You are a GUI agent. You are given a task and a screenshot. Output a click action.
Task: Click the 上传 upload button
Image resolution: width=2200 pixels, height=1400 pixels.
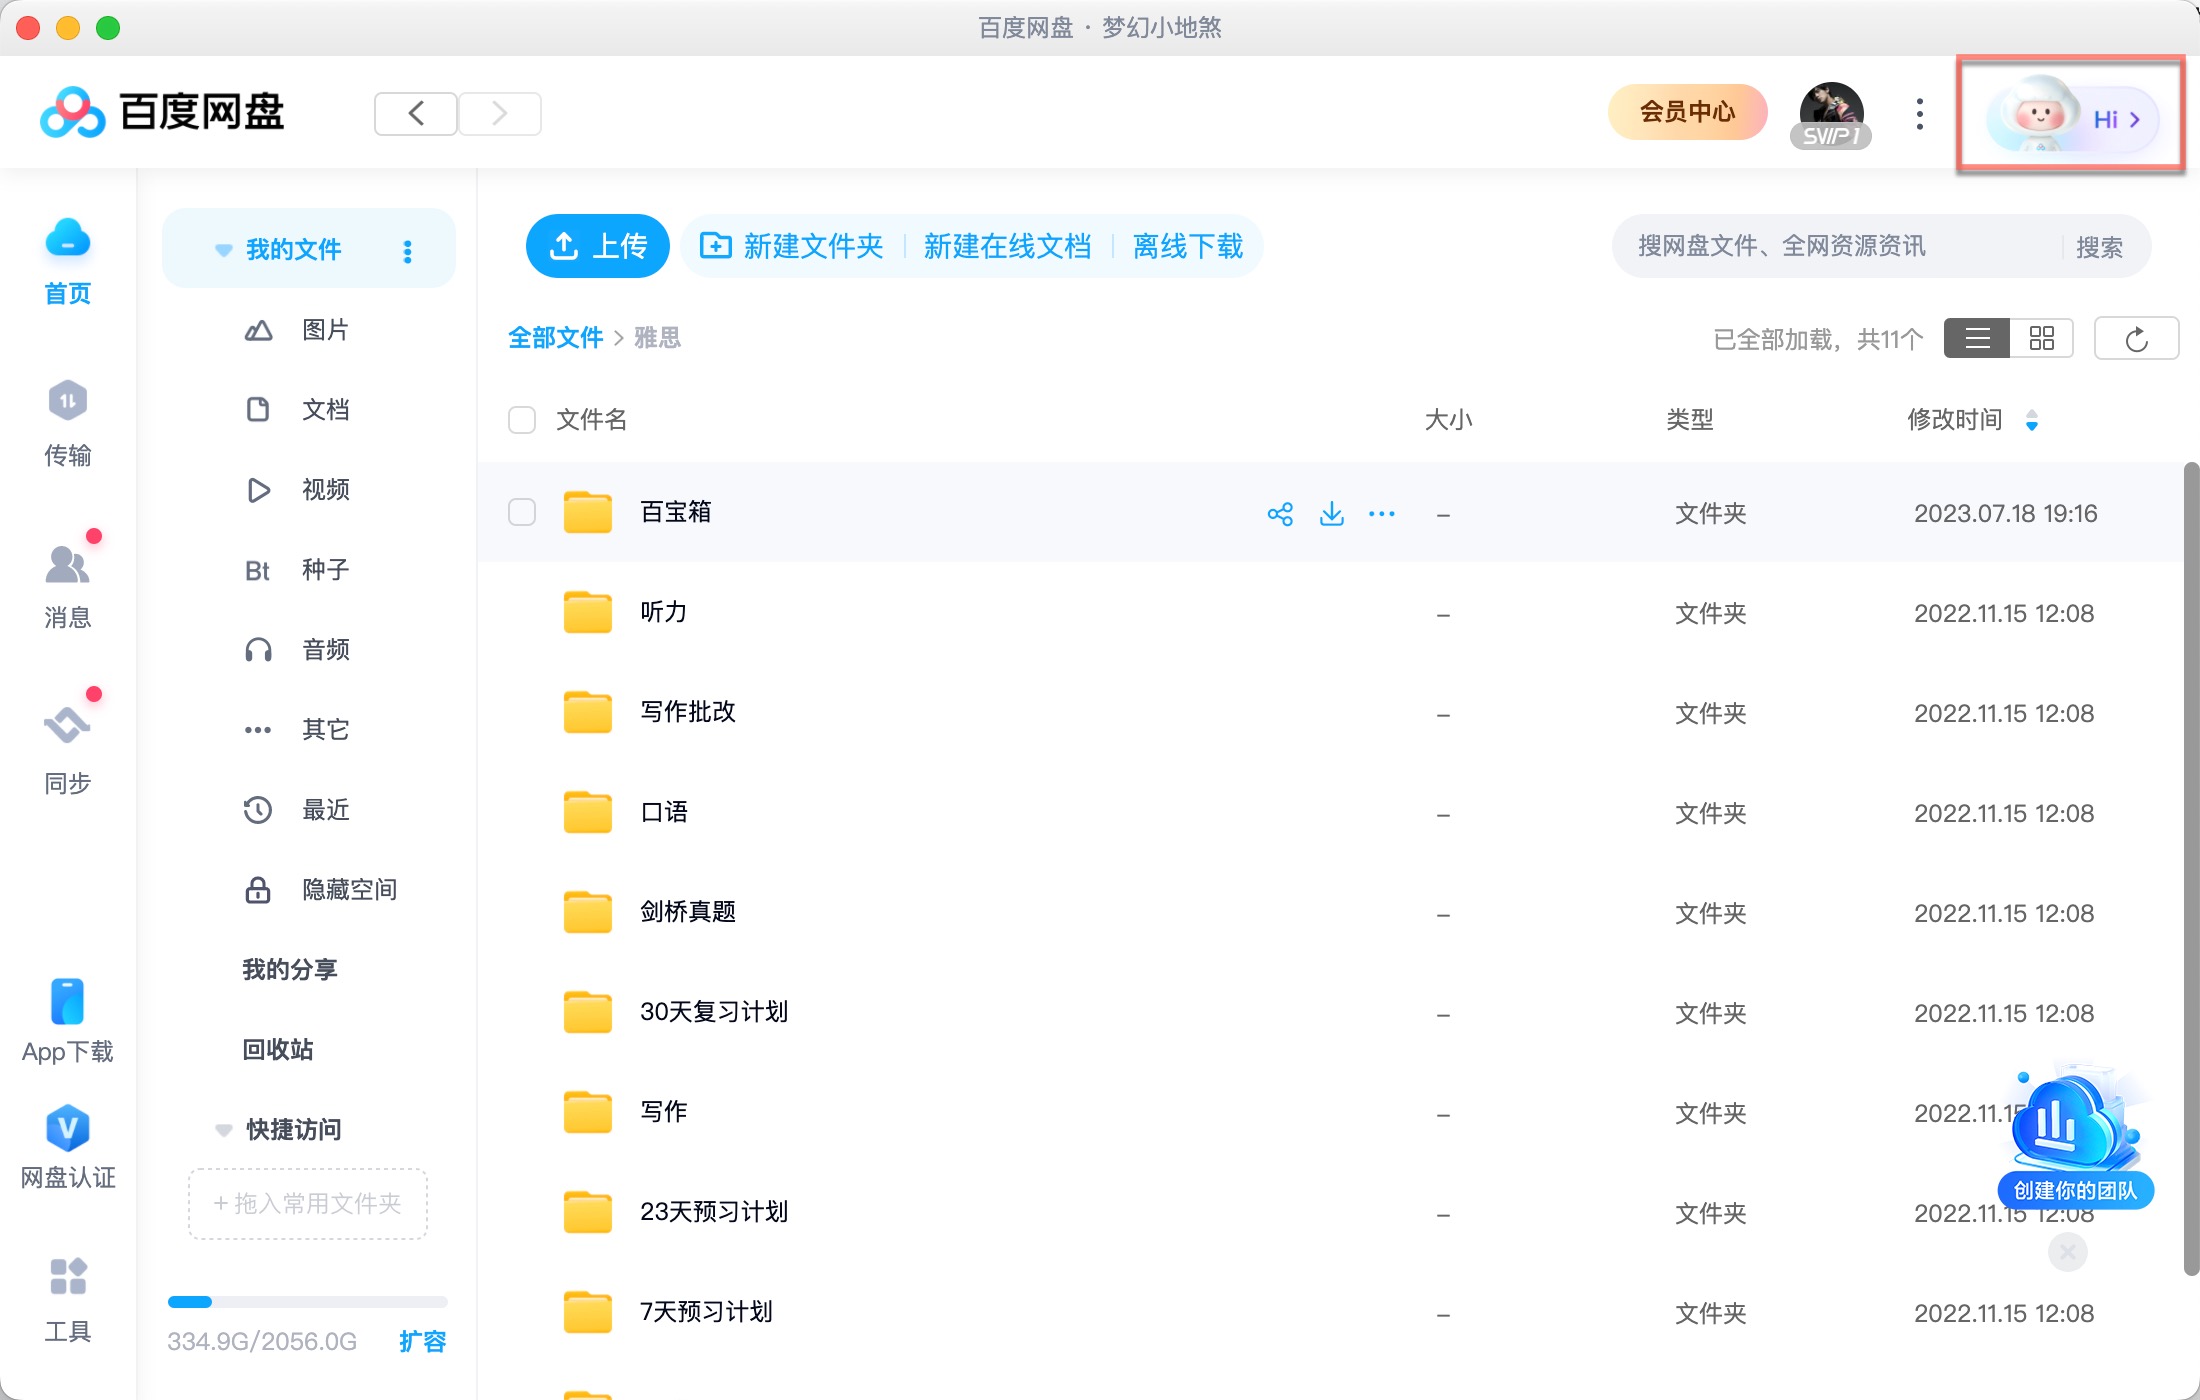[x=598, y=246]
